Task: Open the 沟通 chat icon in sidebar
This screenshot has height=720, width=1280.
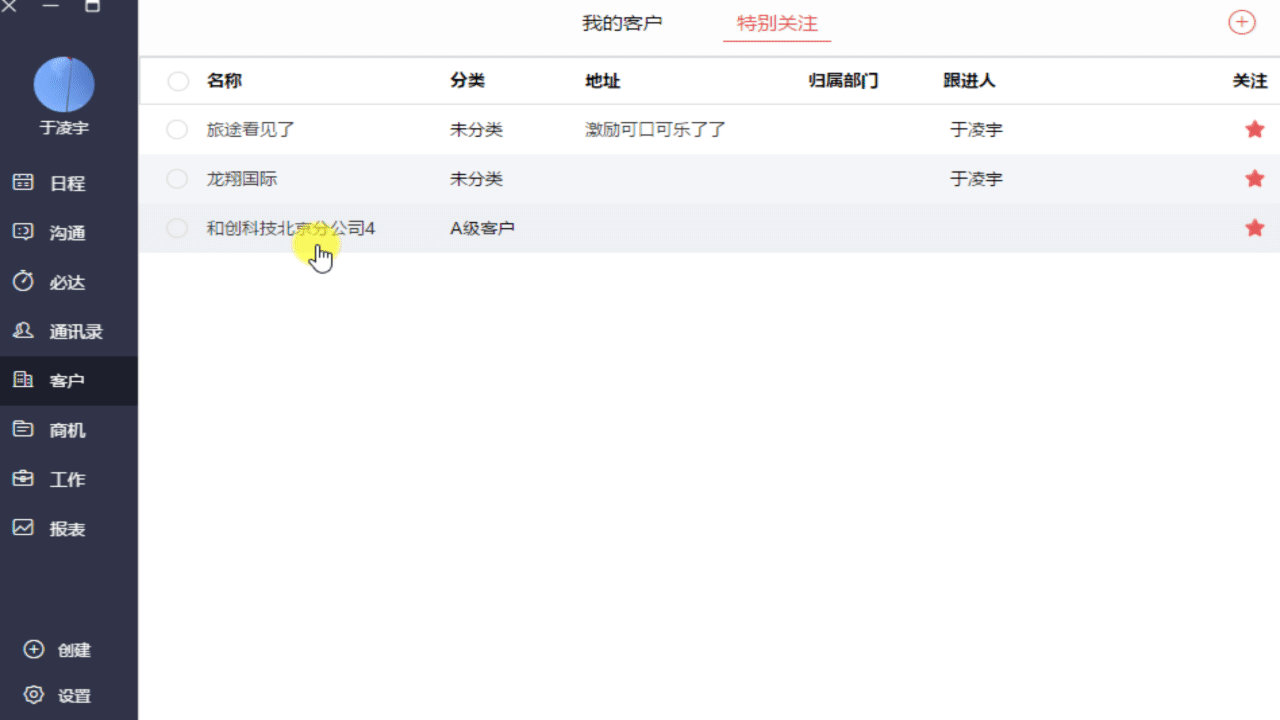Action: coord(23,232)
